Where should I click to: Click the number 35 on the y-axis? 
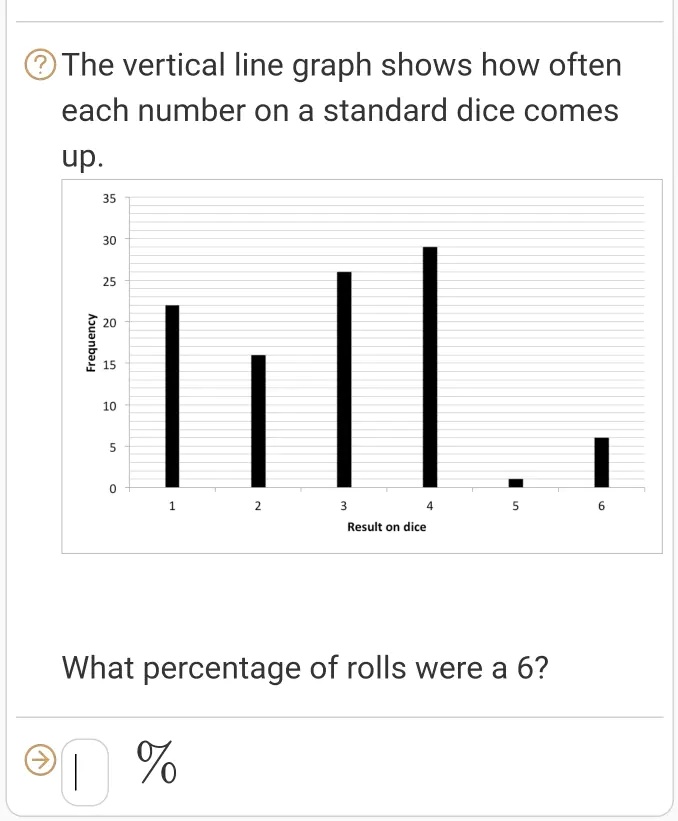point(107,197)
